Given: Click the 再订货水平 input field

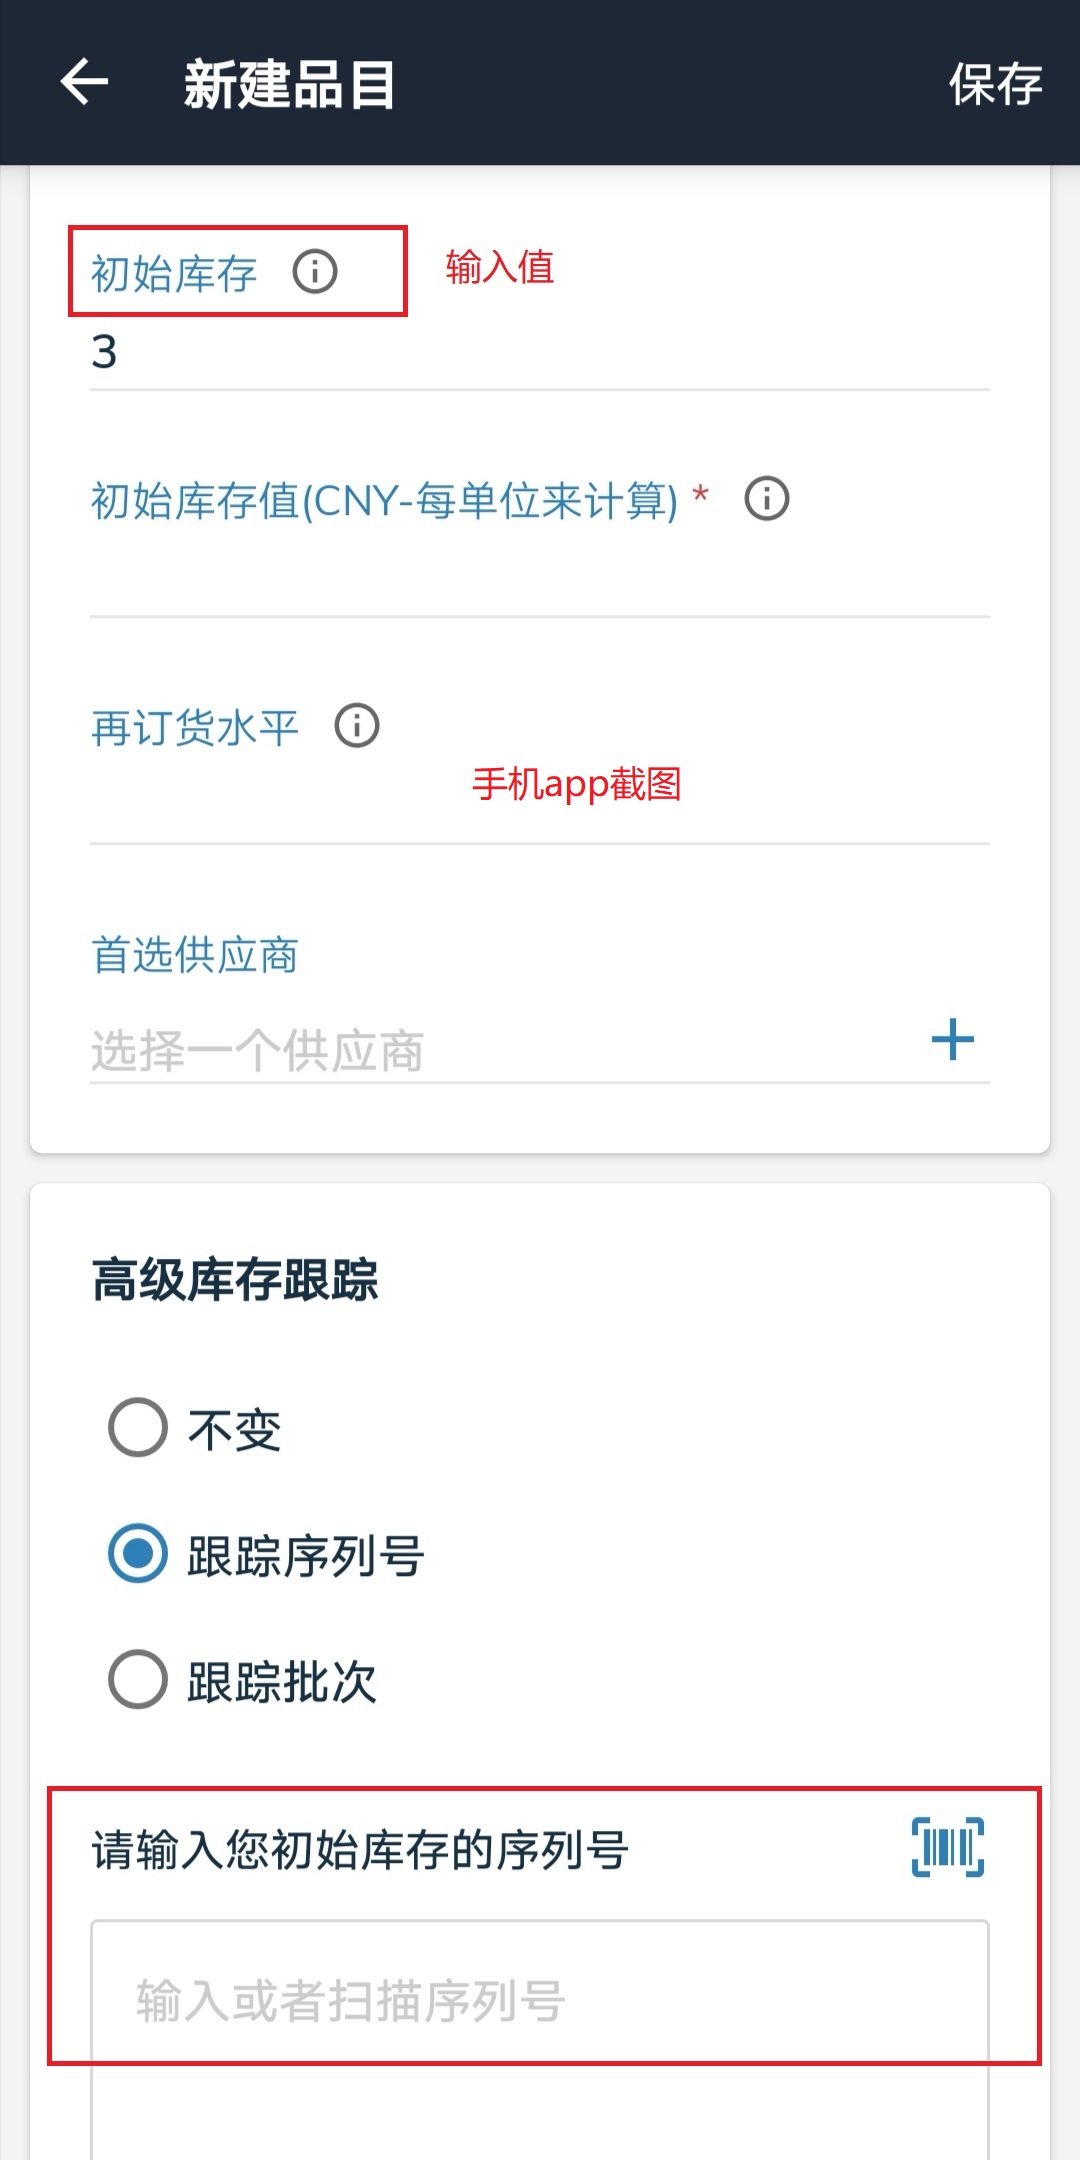Looking at the screenshot, I should 540,805.
